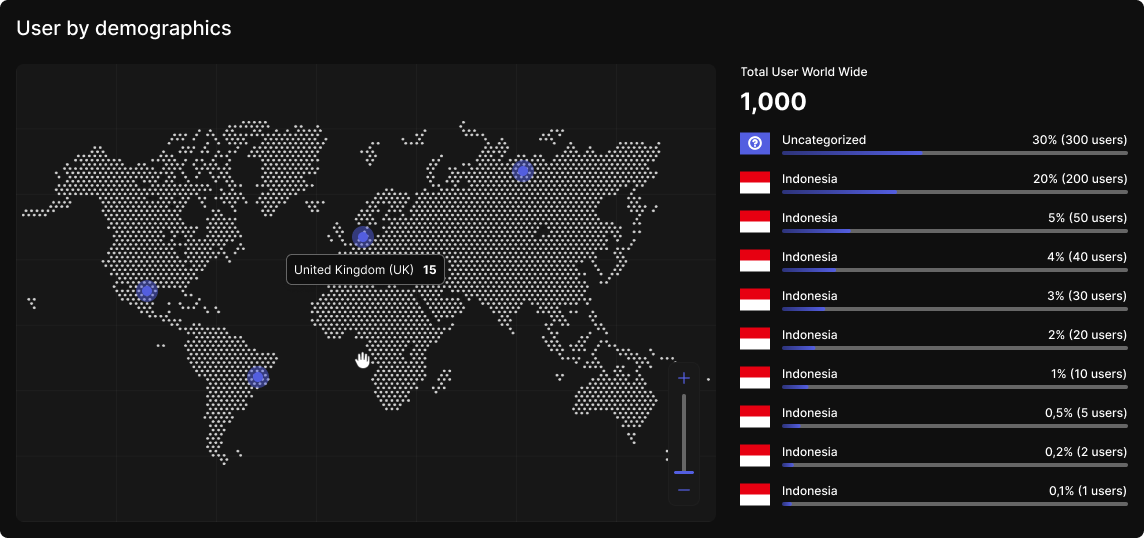Viewport: 1144px width, 538px height.
Task: Click the map zoom in plus icon
Action: 684,378
